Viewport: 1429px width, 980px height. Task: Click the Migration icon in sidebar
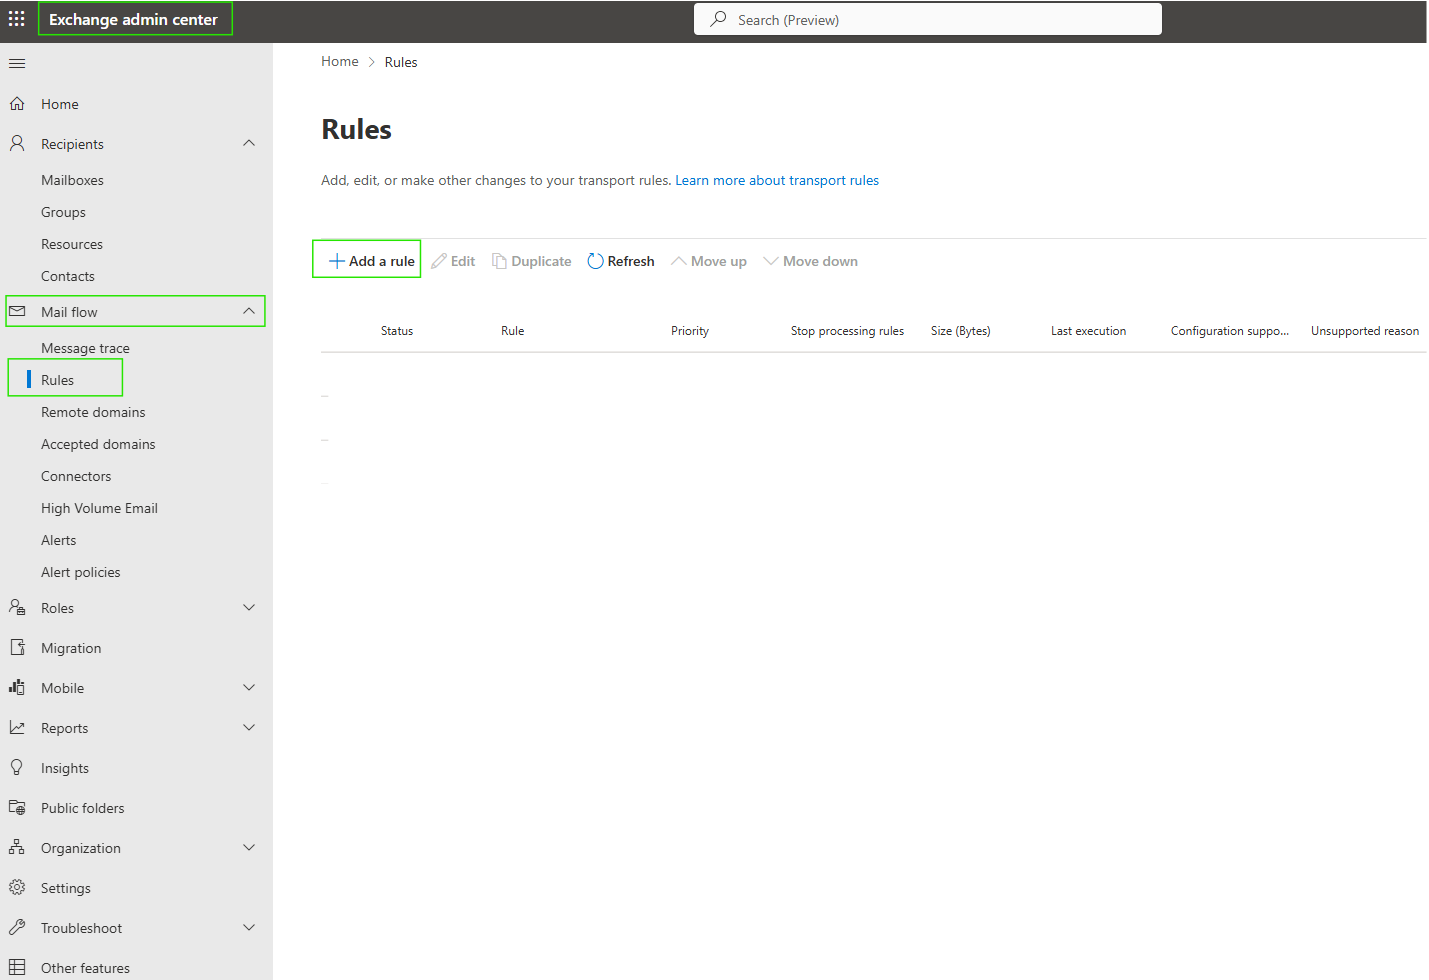coord(17,648)
